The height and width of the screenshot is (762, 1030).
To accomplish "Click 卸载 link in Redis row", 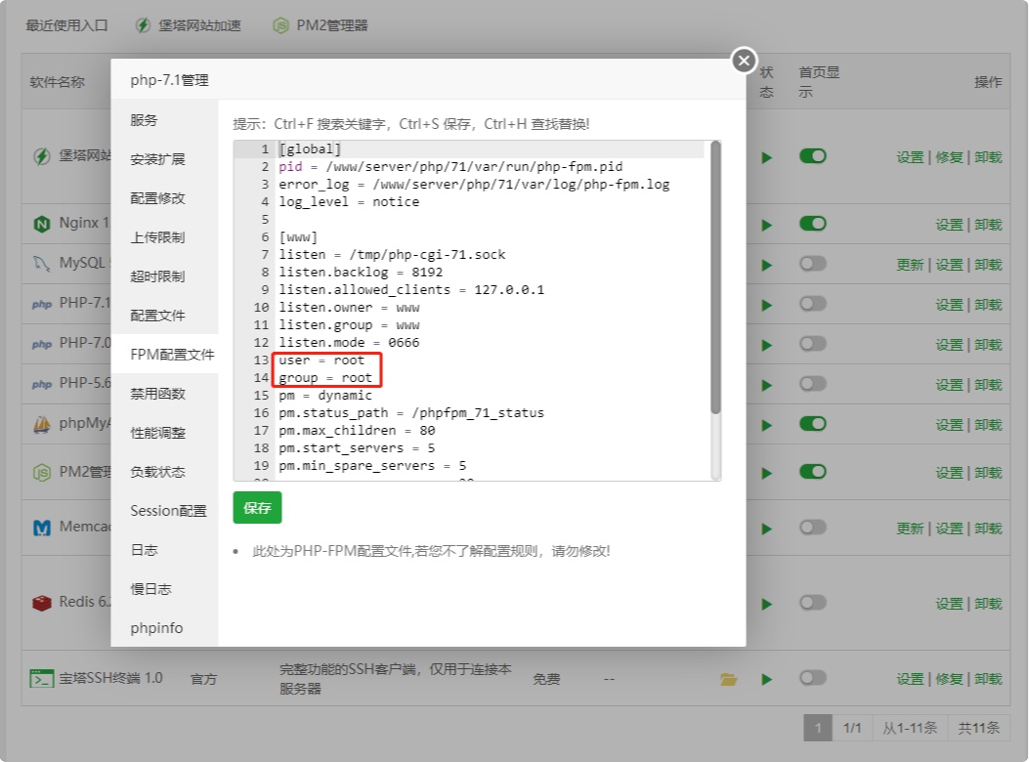I will 988,604.
